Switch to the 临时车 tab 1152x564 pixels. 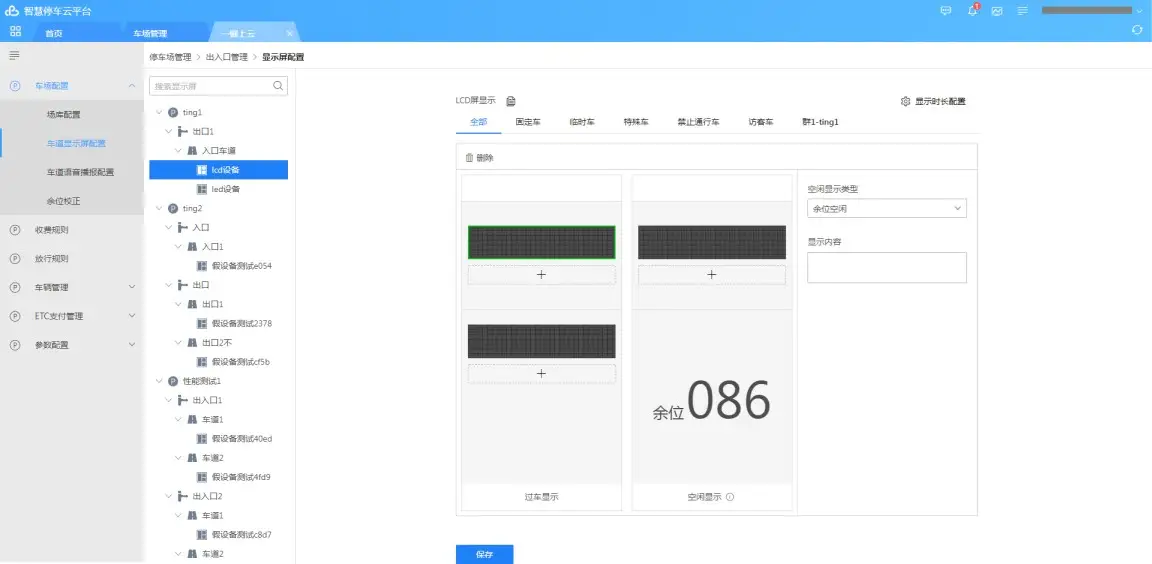[x=582, y=122]
